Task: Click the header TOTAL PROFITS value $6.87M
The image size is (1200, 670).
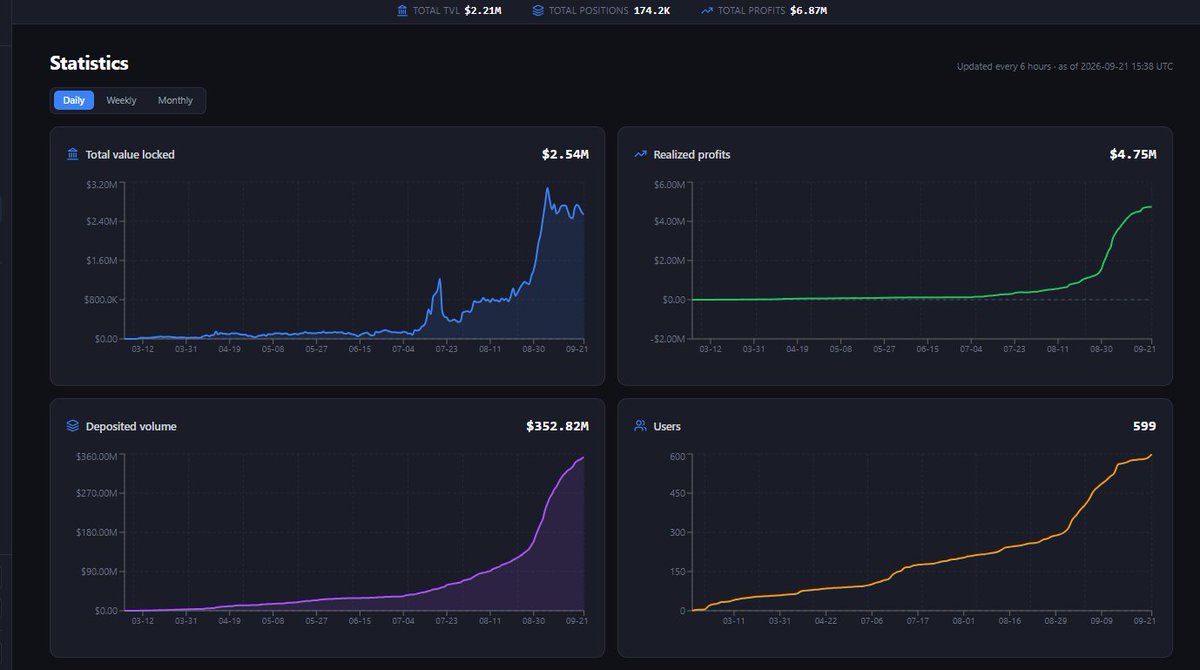Action: coord(808,10)
